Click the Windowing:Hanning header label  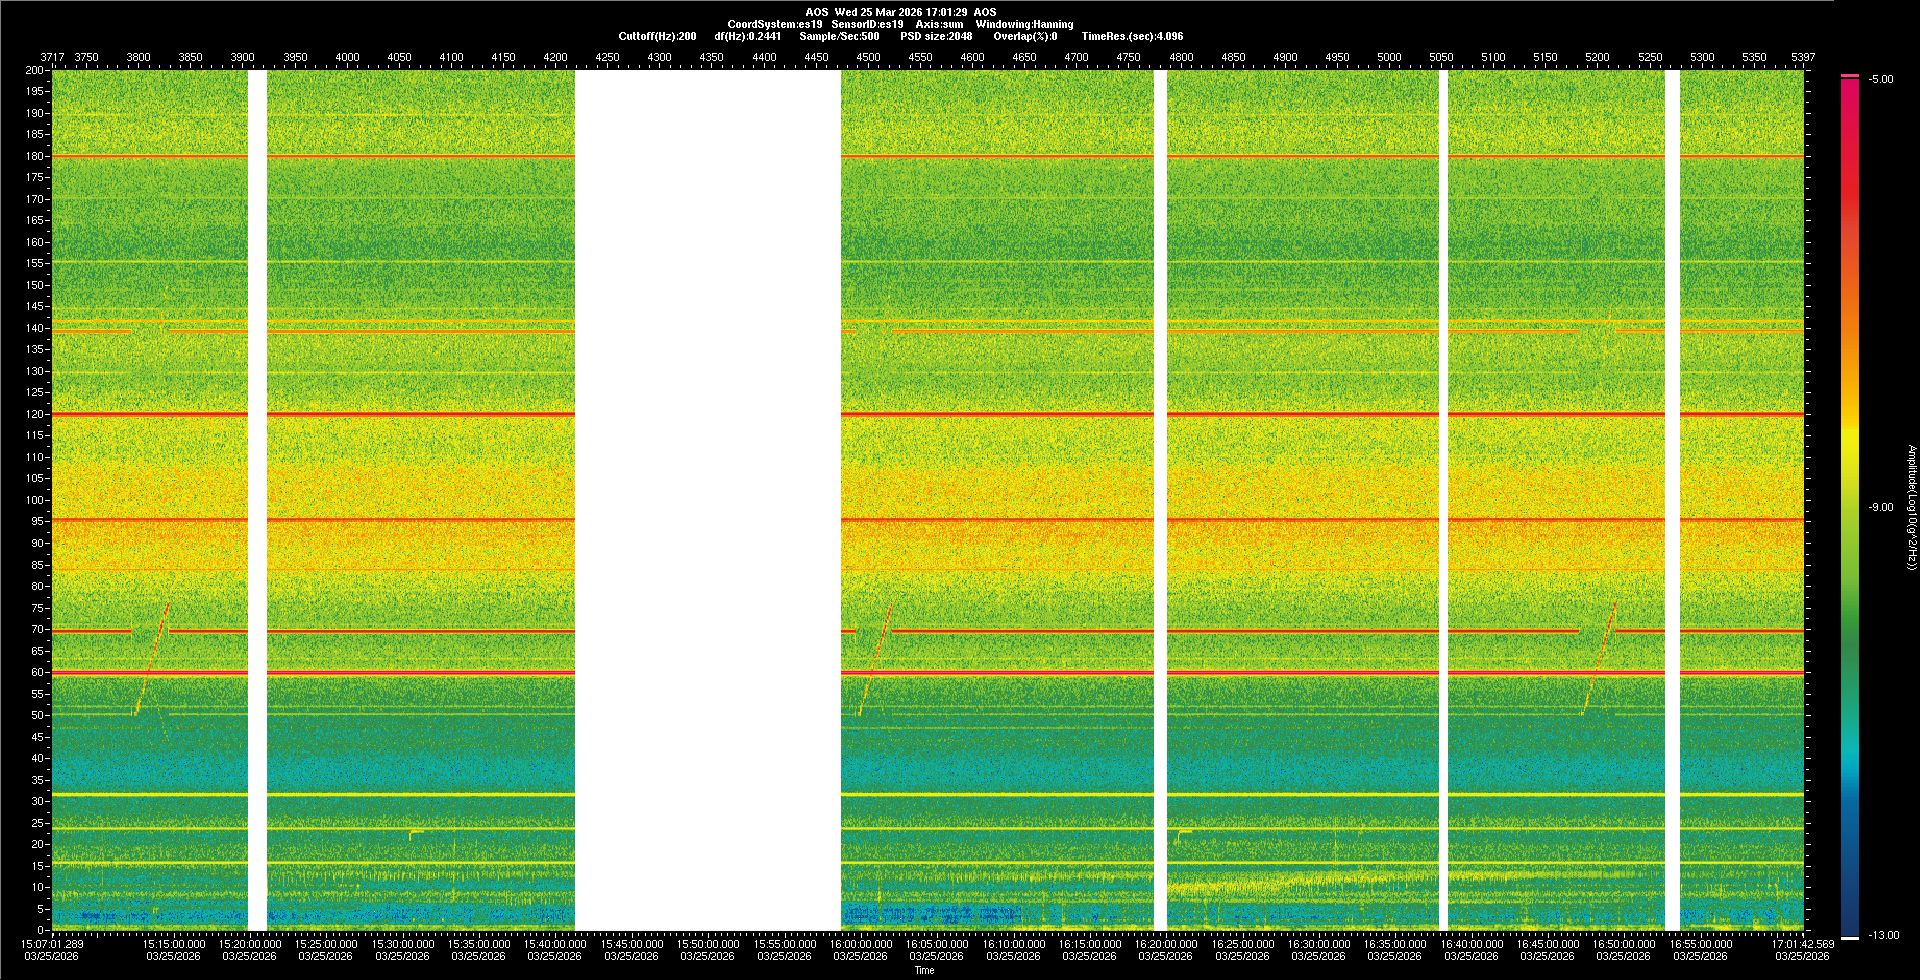coord(1024,25)
